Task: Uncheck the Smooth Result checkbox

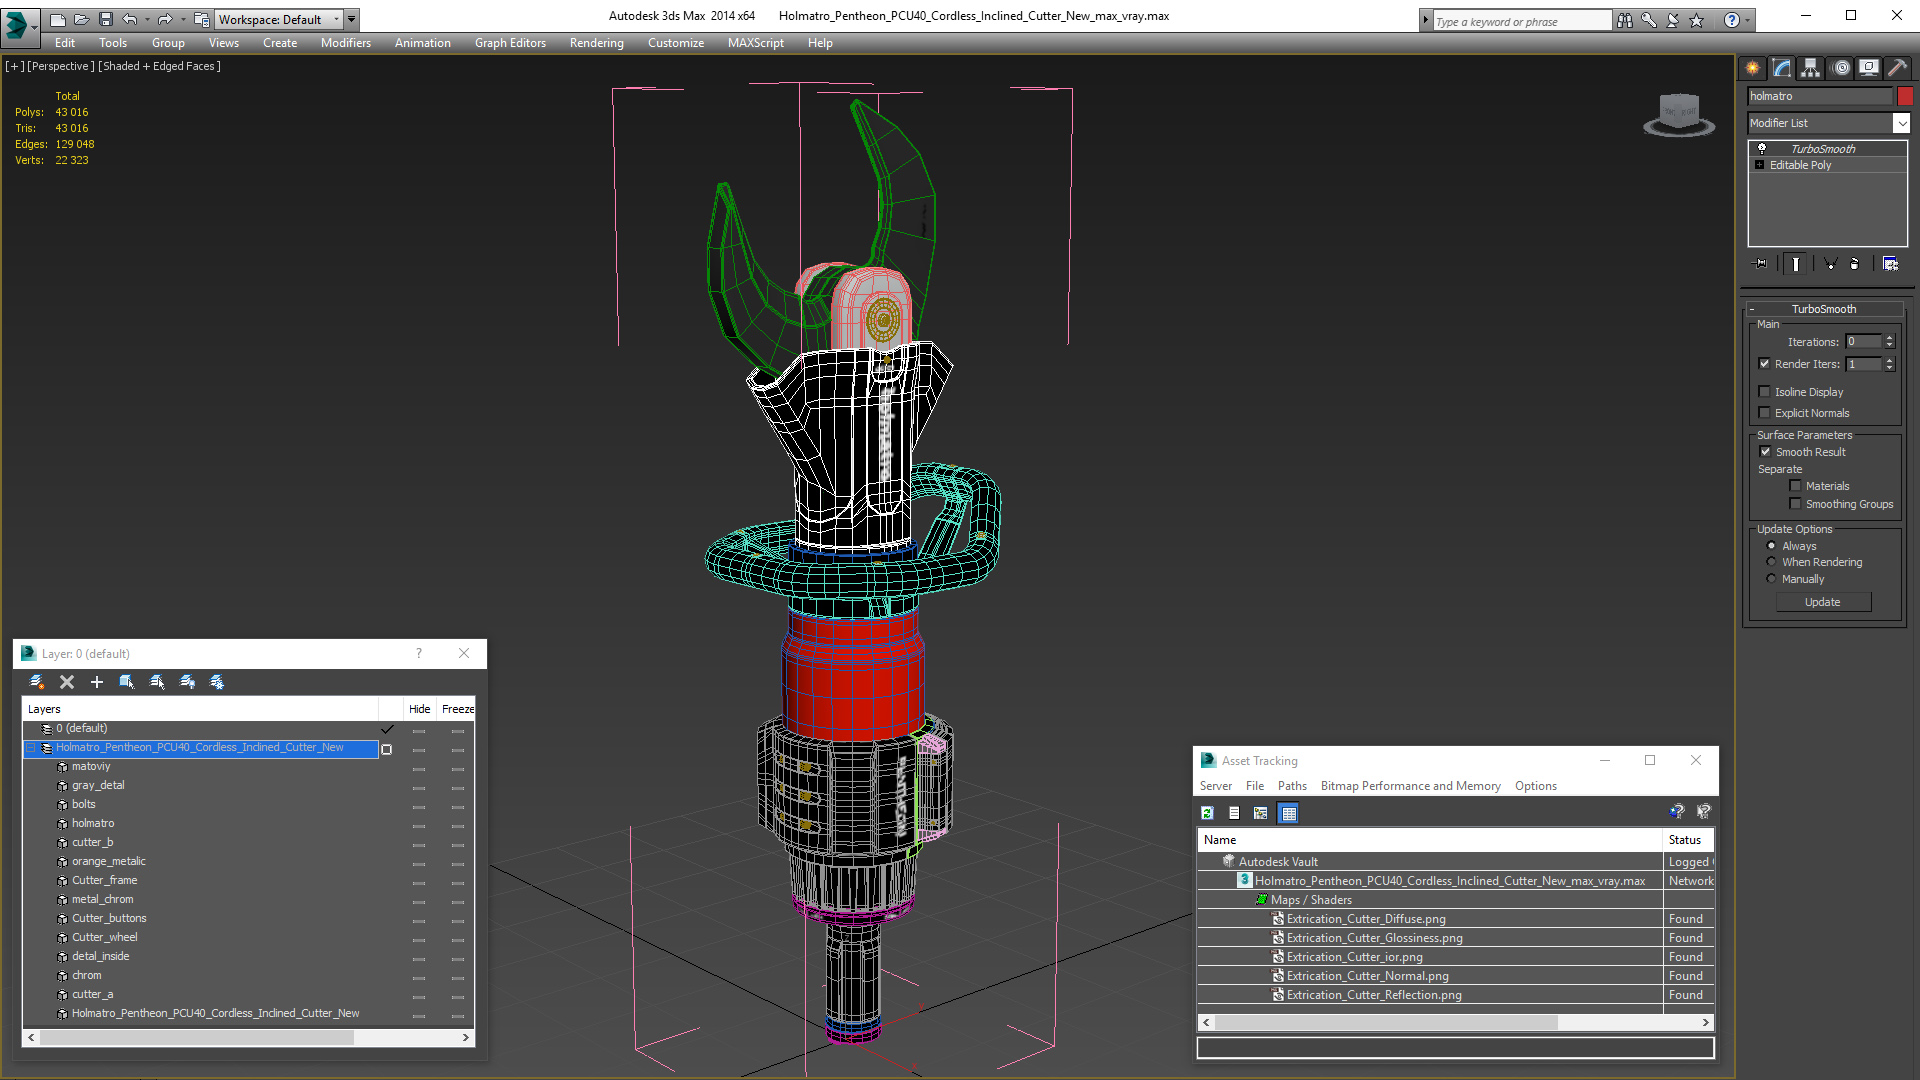Action: 1765,452
